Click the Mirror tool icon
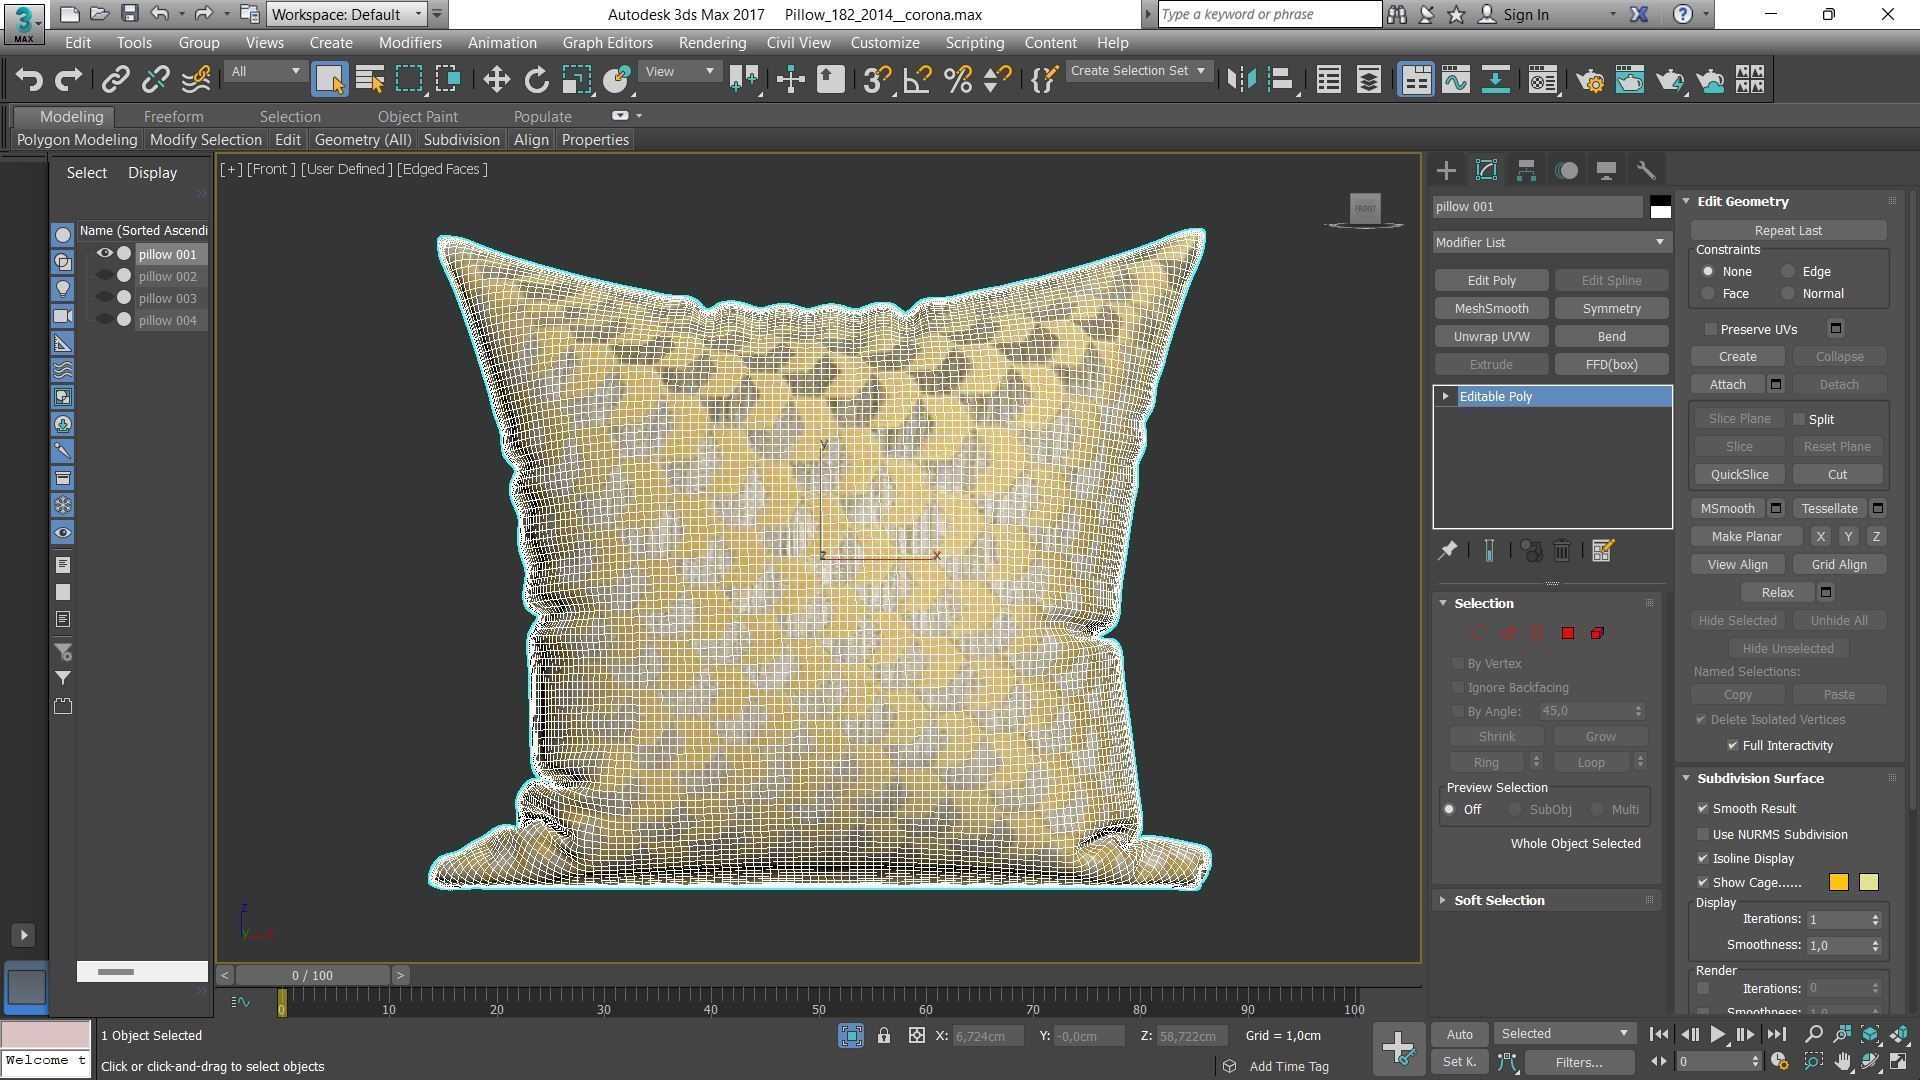The width and height of the screenshot is (1920, 1080). point(1241,80)
